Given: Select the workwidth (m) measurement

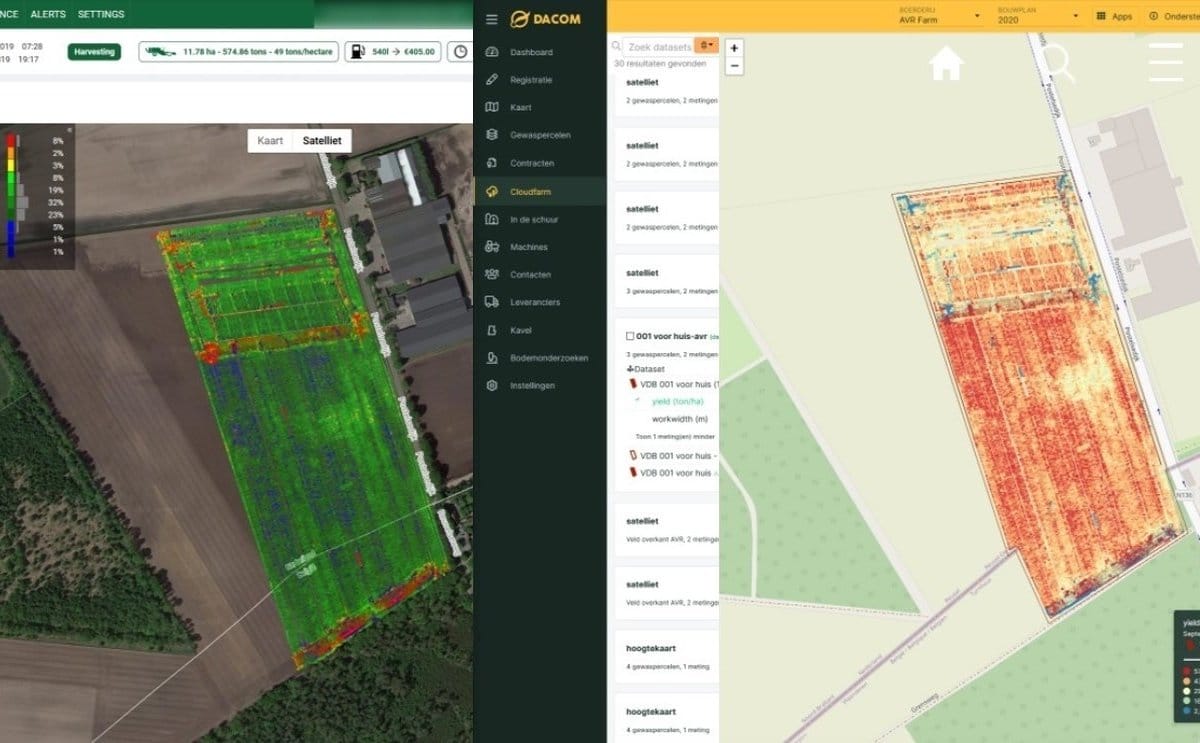Looking at the screenshot, I should [x=680, y=419].
